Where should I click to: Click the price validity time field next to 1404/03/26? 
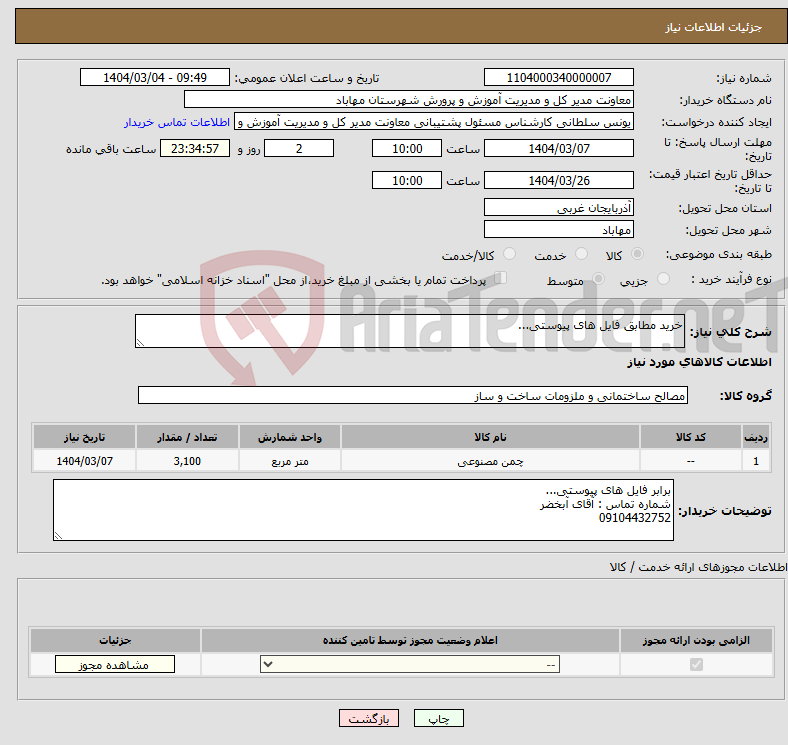(x=407, y=180)
